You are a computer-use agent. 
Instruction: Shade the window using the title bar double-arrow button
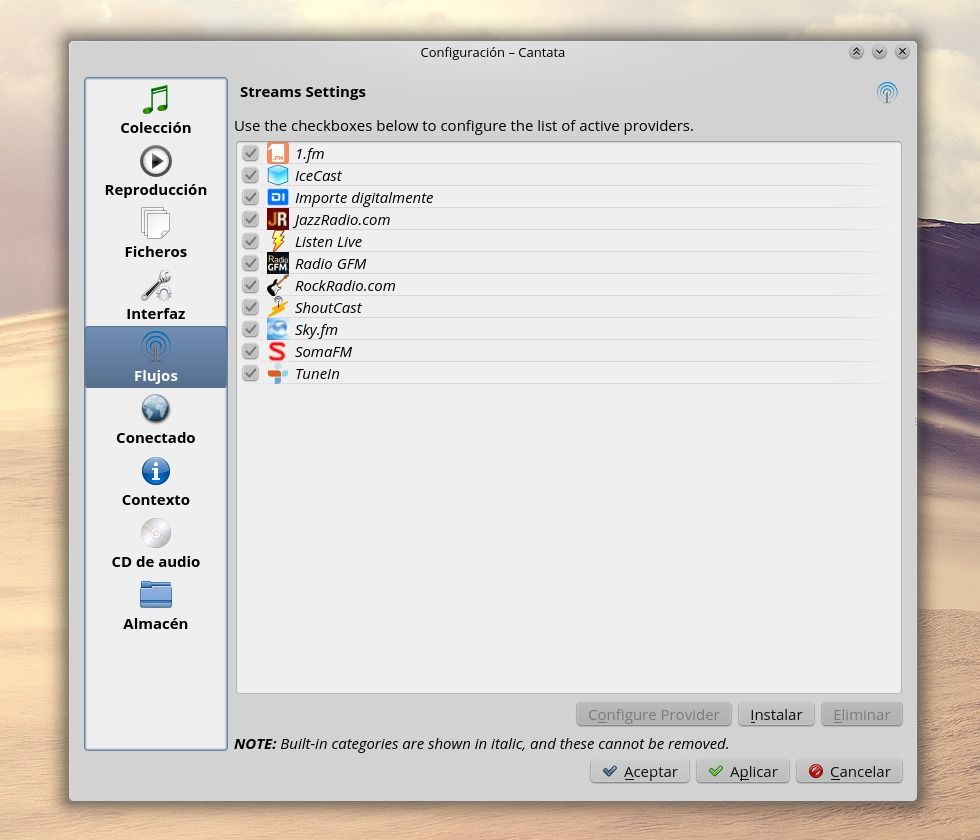856,52
